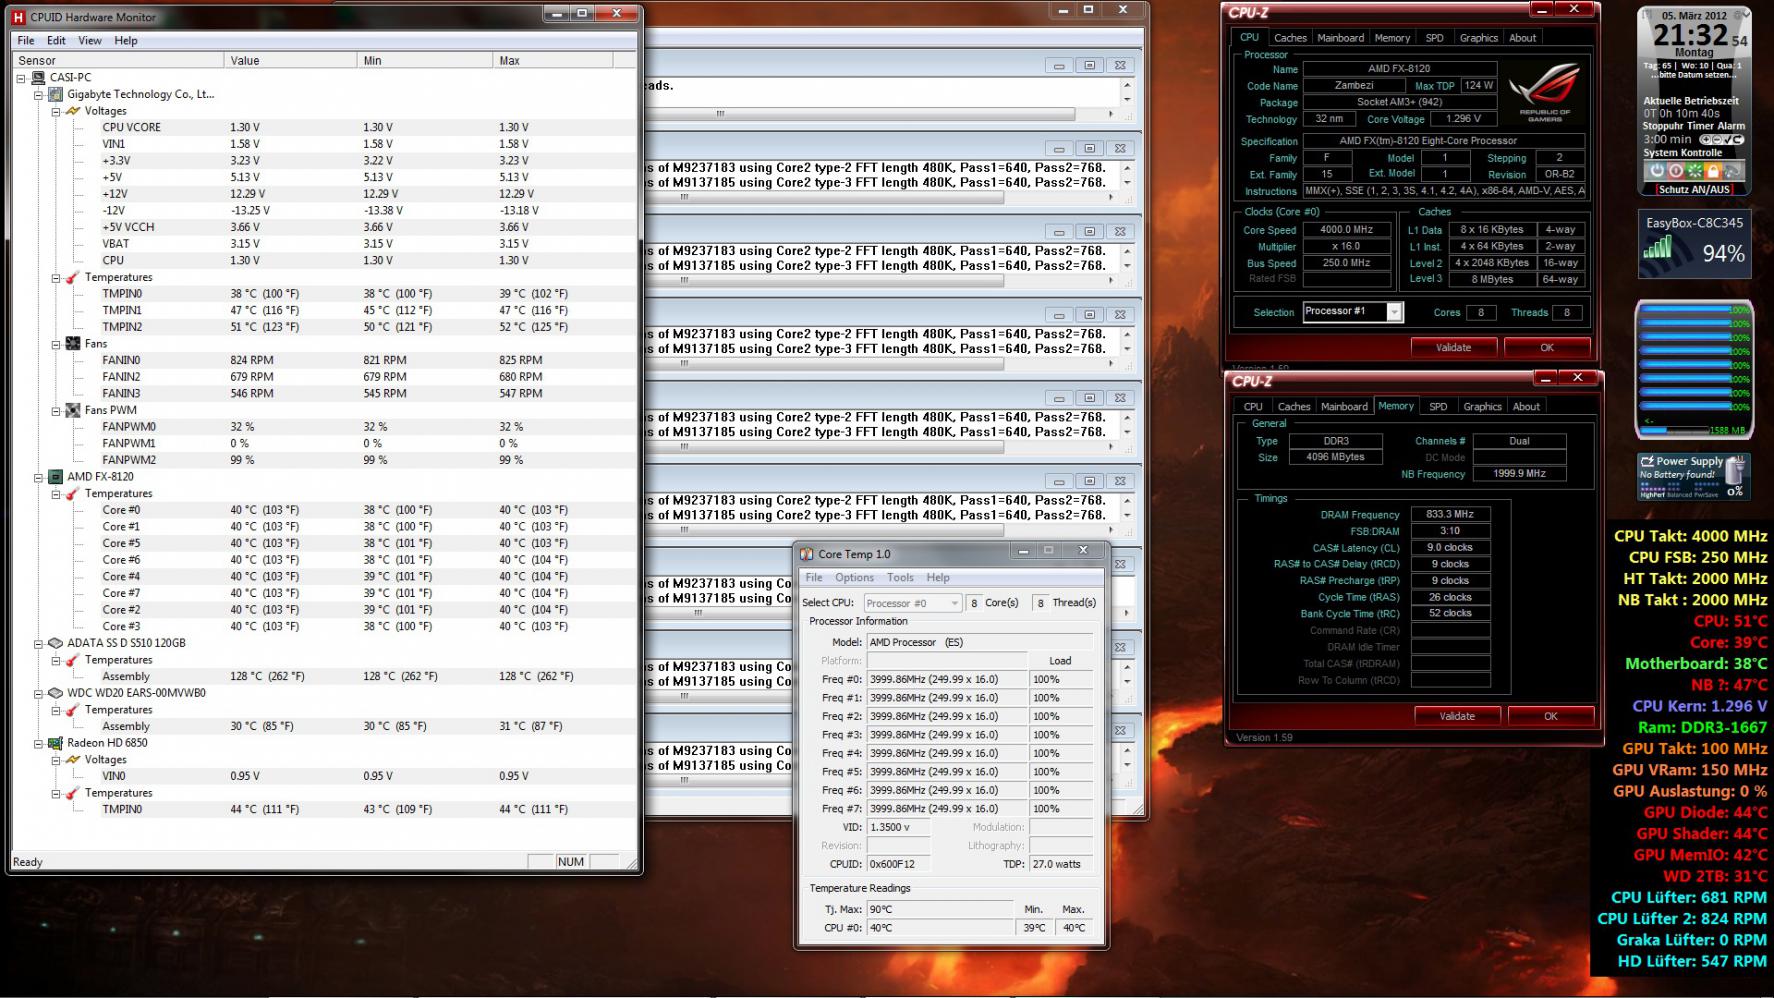1774x998 pixels.
Task: Click the Max column header in HWMonitor
Action: tap(553, 60)
